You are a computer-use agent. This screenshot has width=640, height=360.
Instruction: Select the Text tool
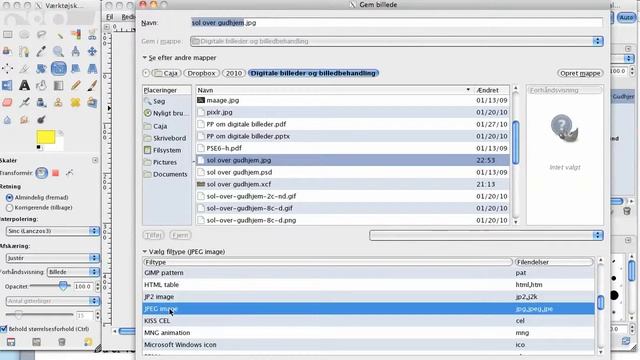click(24, 86)
